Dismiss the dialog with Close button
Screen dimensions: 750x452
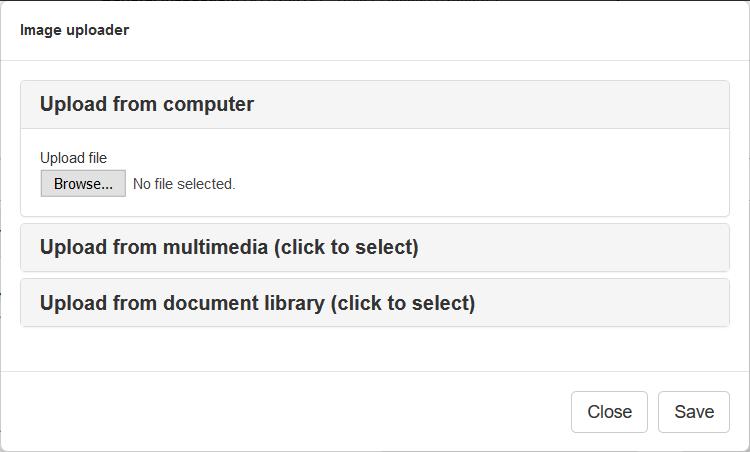(609, 412)
